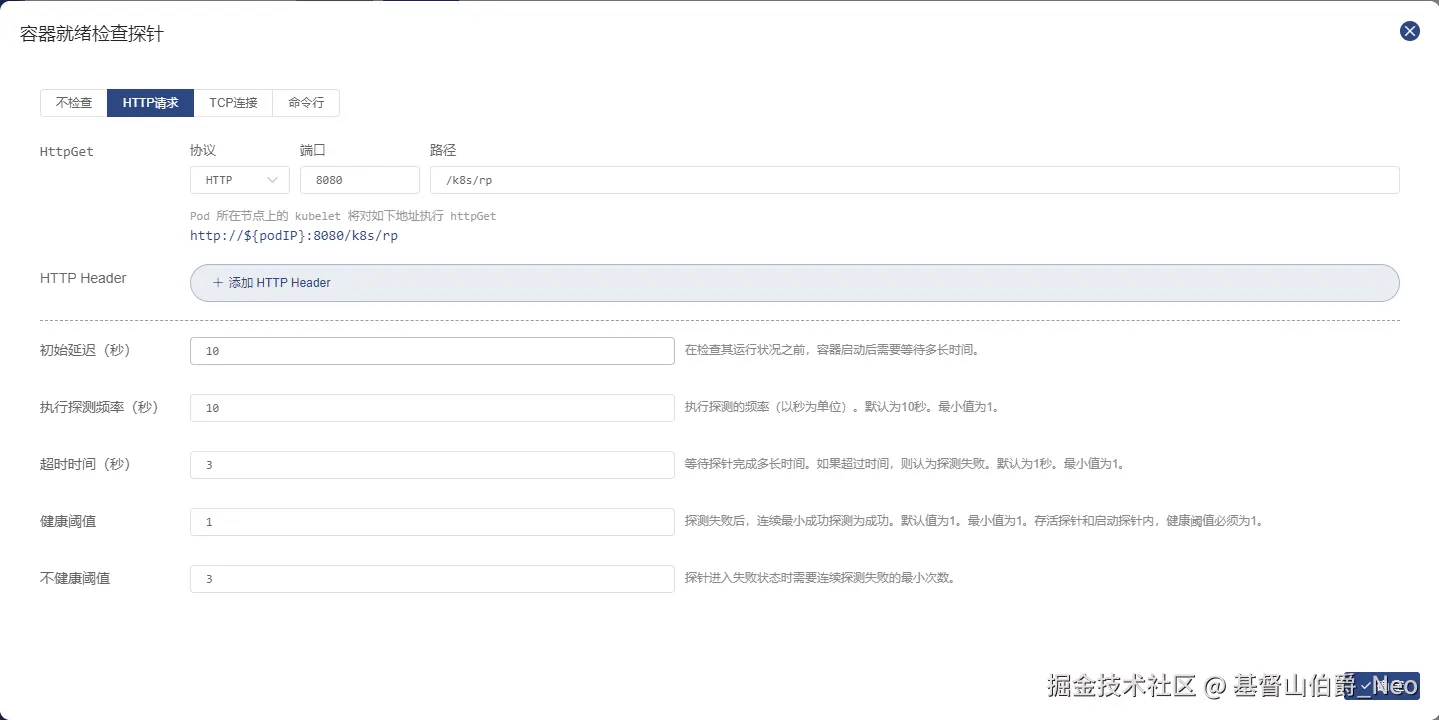This screenshot has width=1439, height=720.
Task: Click the 执行探测频率（秒） label
Action: click(99, 407)
